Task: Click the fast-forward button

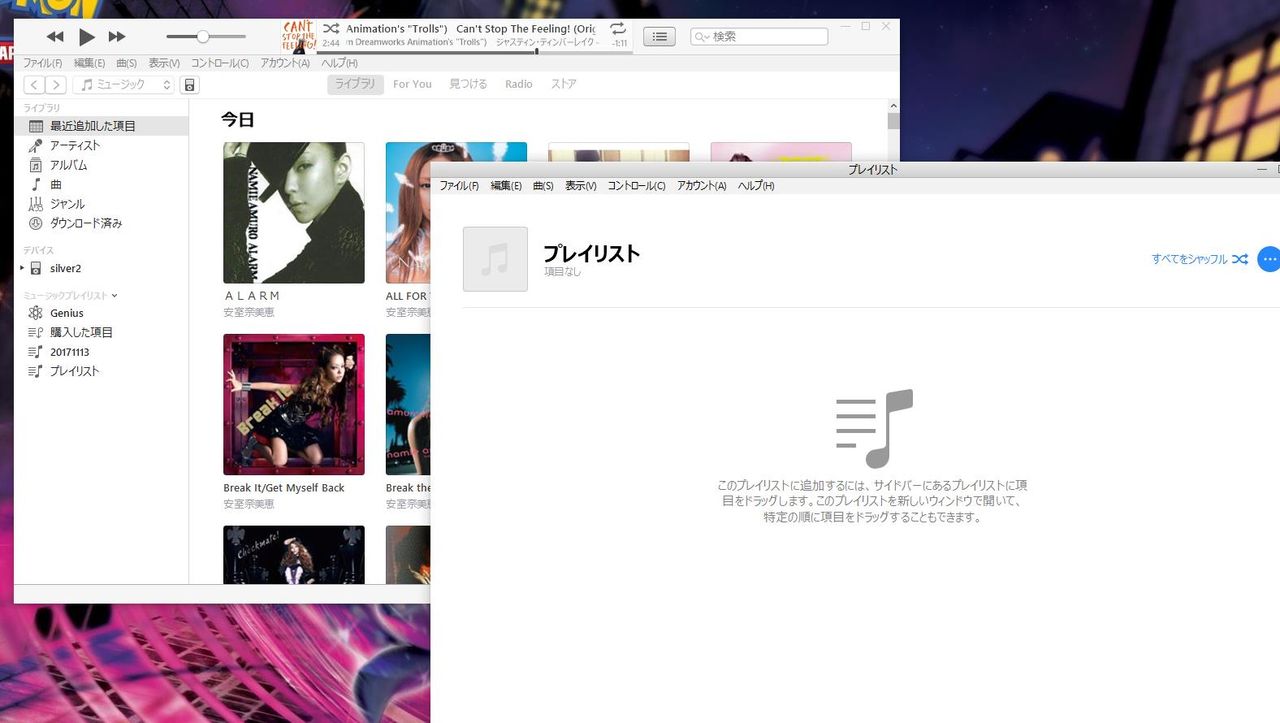Action: pyautogui.click(x=117, y=37)
